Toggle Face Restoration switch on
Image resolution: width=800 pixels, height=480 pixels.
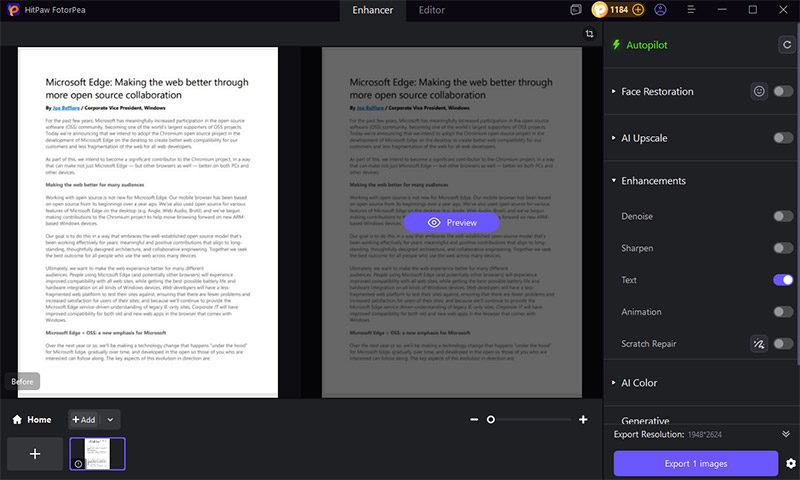click(x=783, y=91)
